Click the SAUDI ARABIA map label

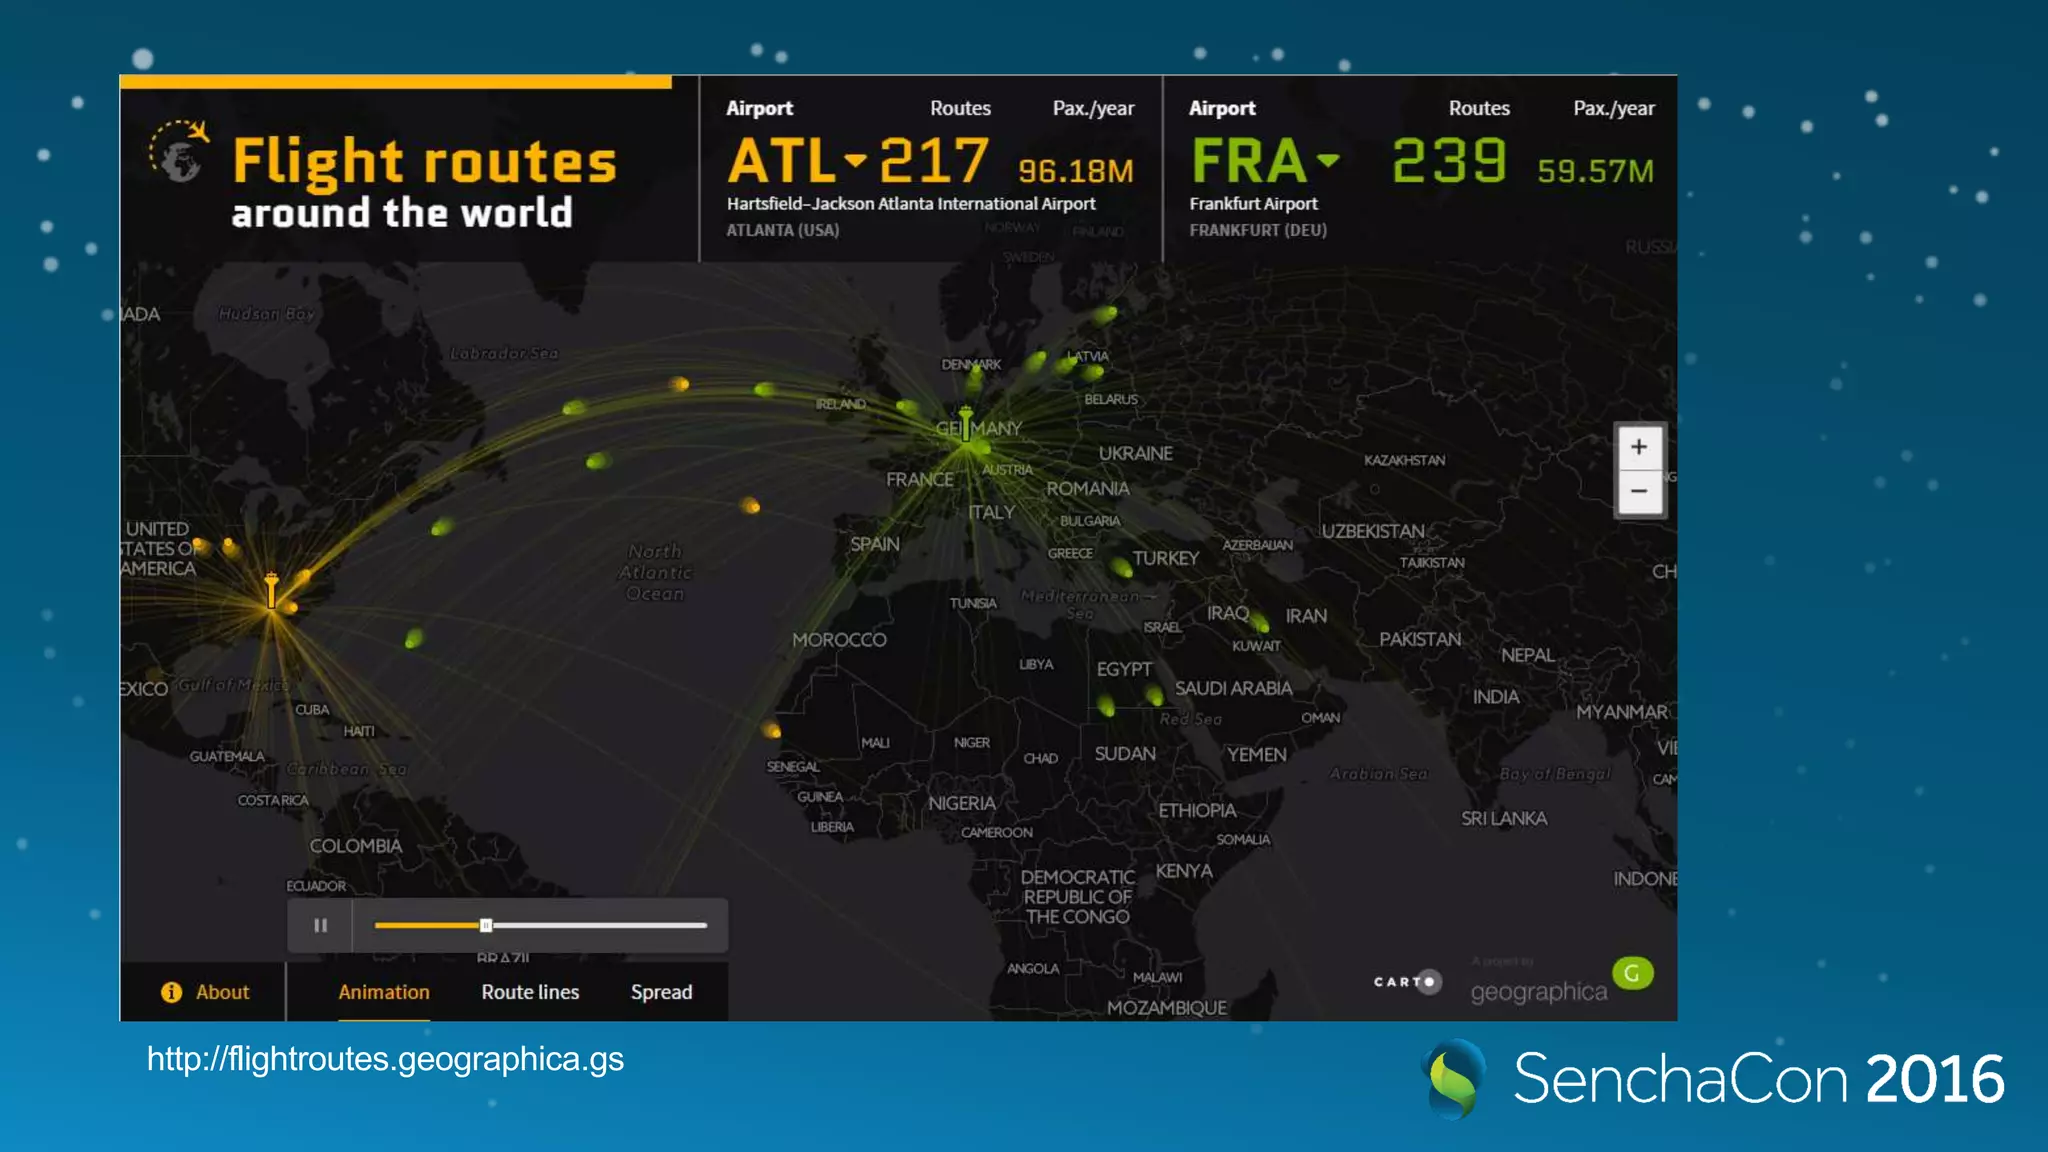coord(1233,688)
